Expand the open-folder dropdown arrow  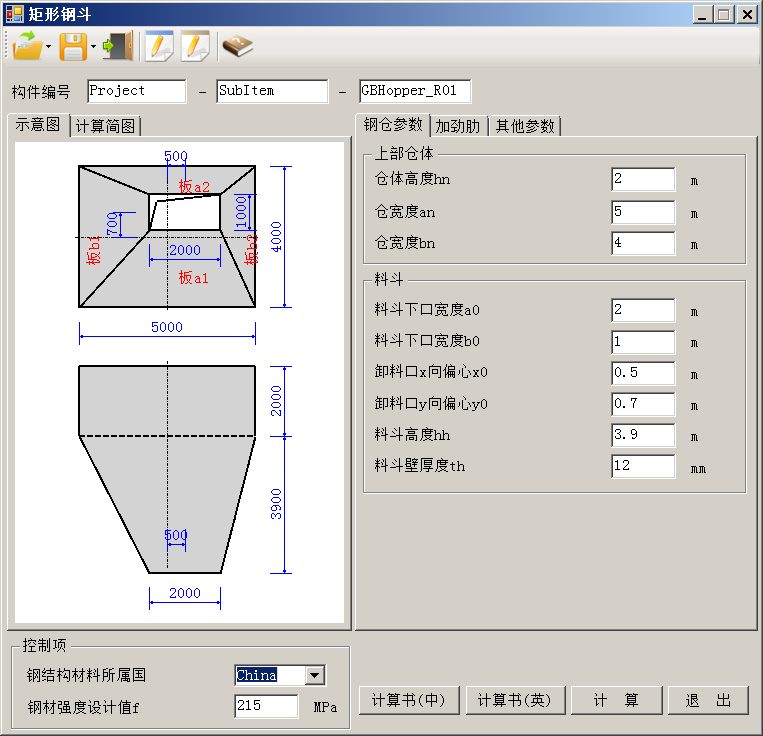click(48, 46)
